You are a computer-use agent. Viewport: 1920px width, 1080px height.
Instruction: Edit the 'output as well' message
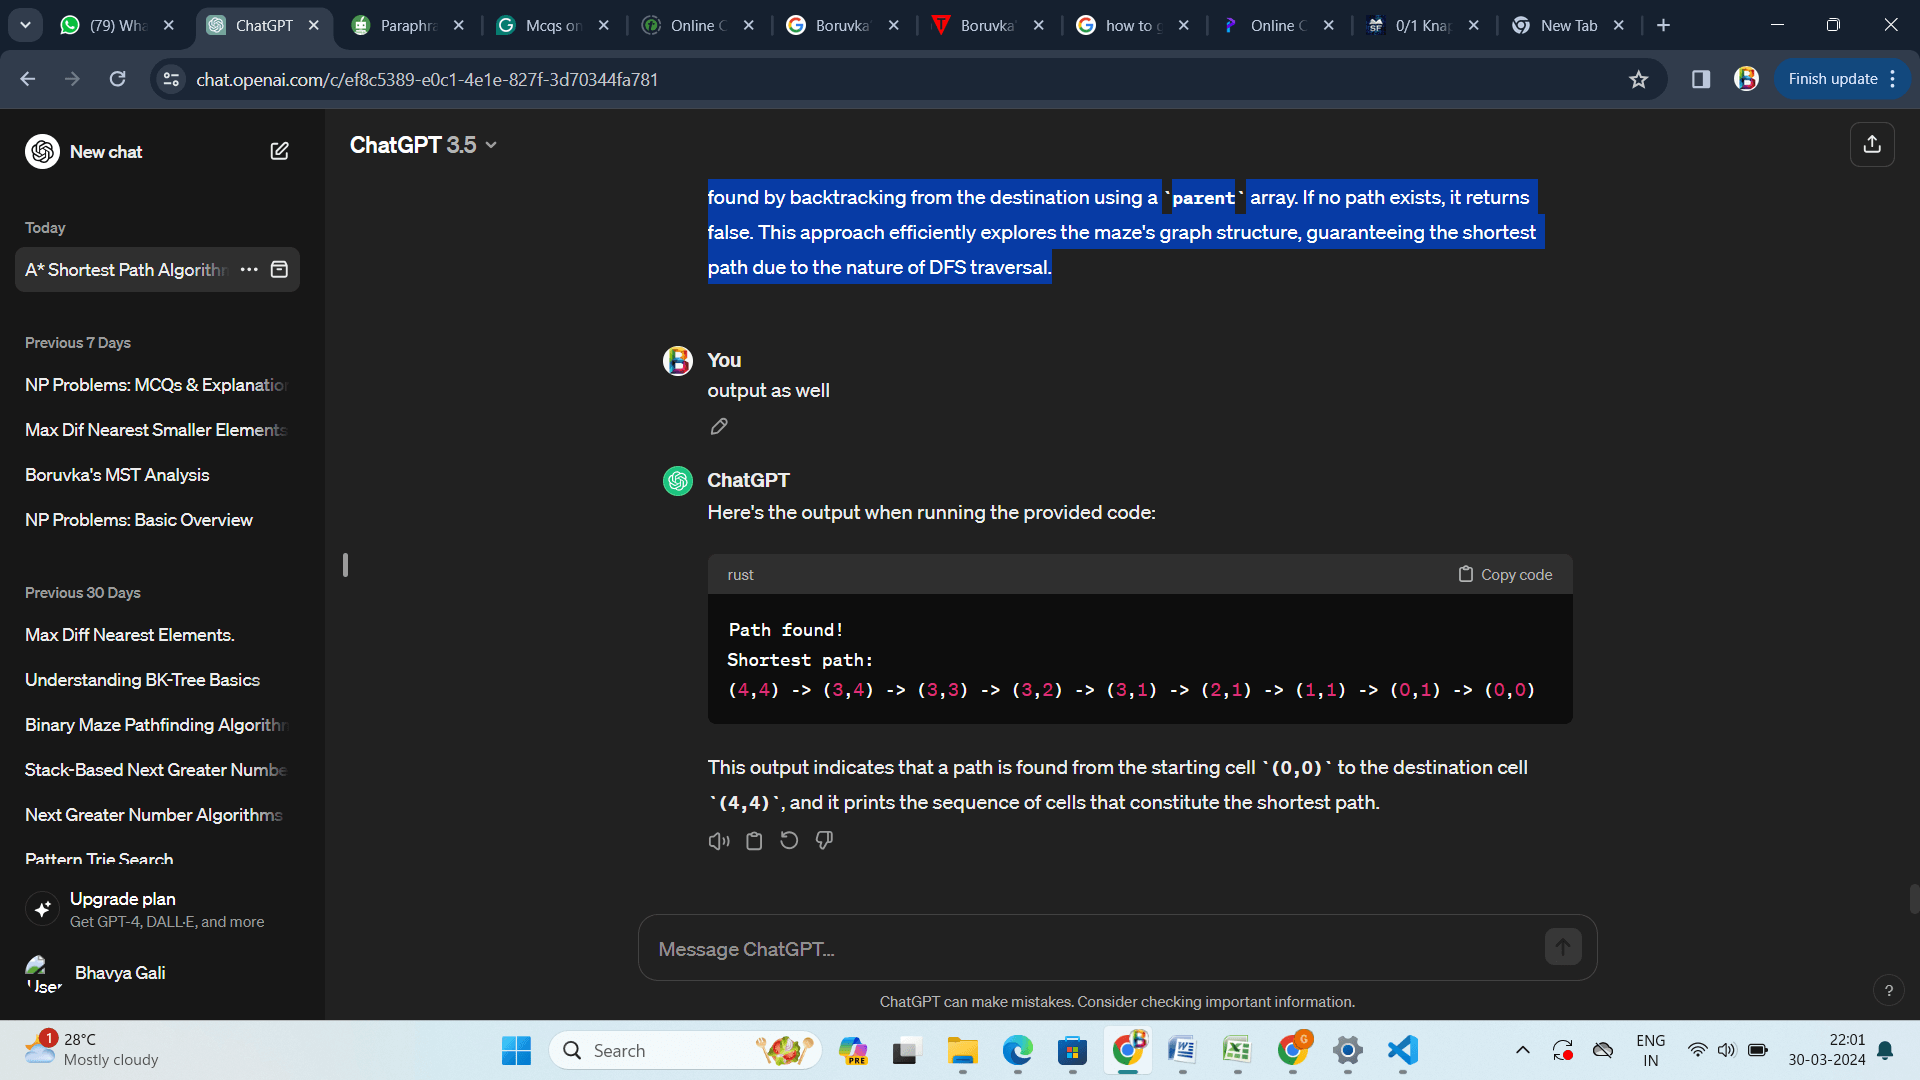719,427
